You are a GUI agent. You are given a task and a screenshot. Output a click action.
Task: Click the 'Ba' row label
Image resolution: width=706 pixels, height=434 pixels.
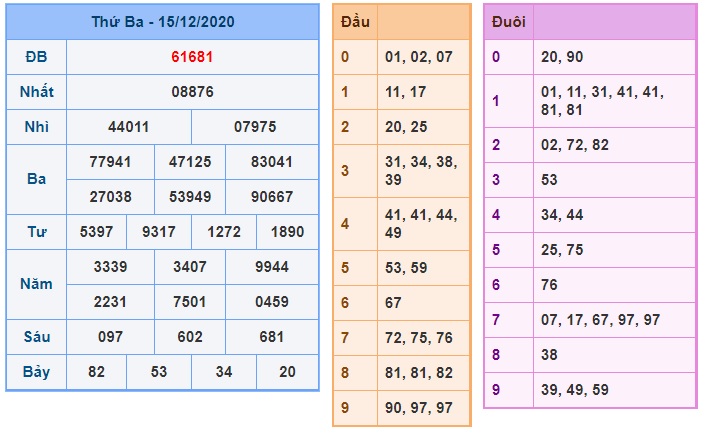(x=36, y=179)
